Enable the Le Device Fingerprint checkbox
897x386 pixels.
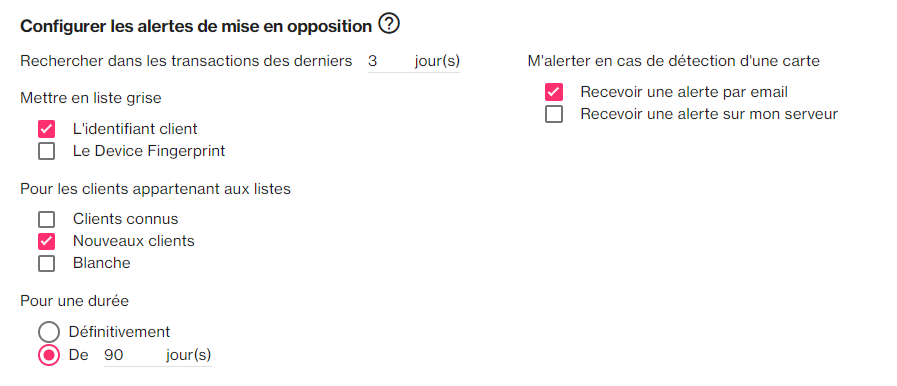point(46,152)
